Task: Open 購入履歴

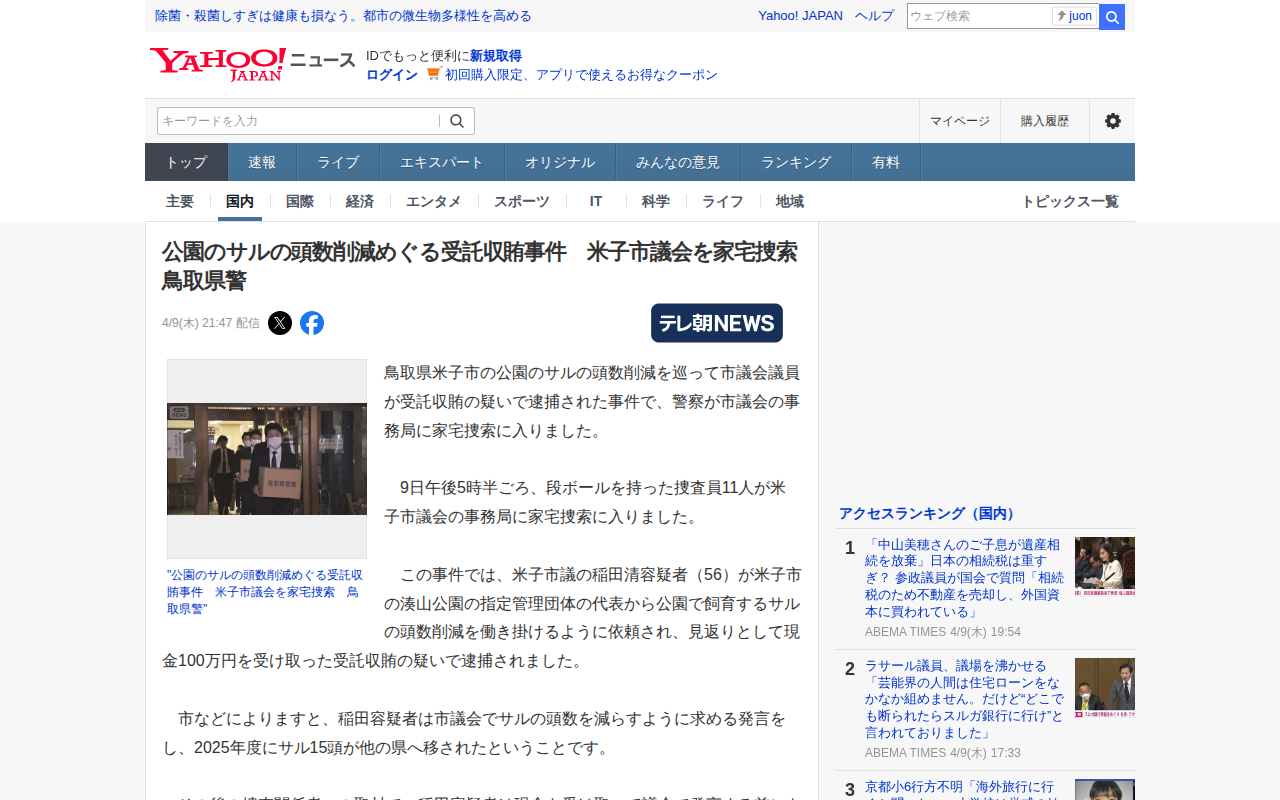Action: coord(1045,121)
